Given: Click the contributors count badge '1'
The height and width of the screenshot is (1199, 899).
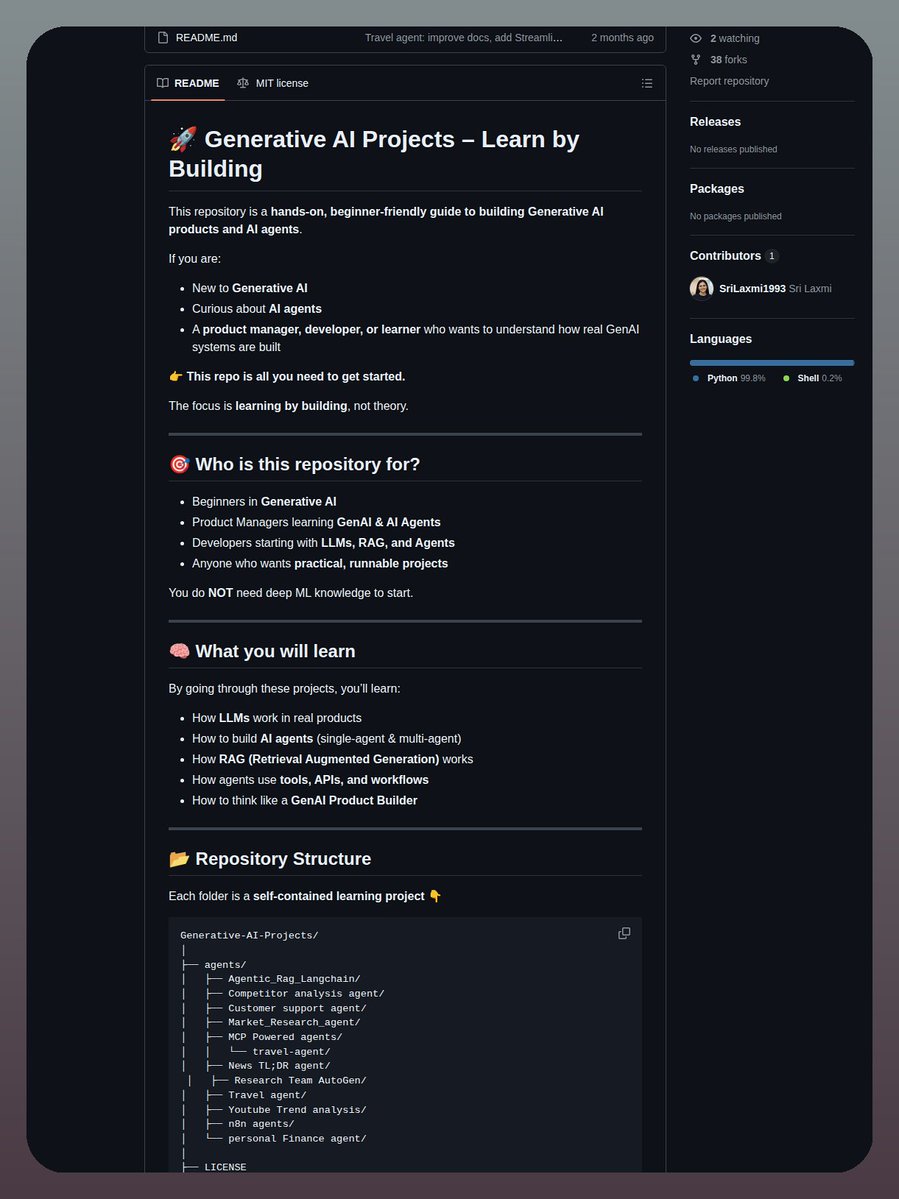Looking at the screenshot, I should (x=771, y=255).
